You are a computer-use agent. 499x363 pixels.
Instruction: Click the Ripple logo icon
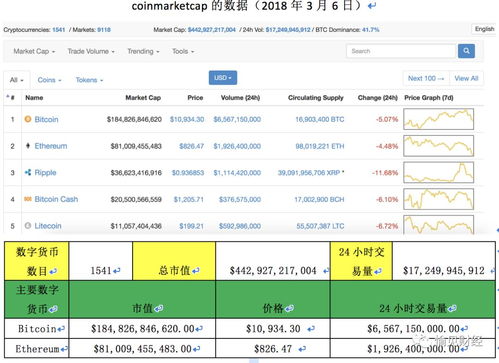click(x=28, y=172)
